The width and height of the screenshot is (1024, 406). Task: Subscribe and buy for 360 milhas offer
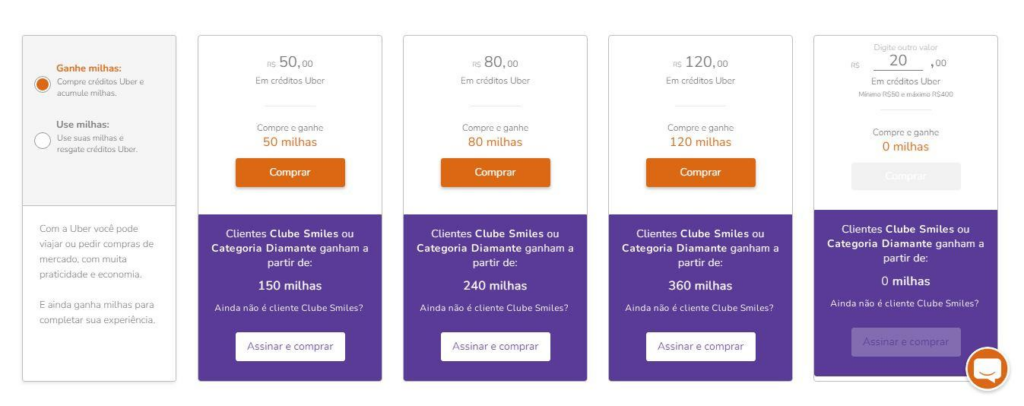pos(701,347)
